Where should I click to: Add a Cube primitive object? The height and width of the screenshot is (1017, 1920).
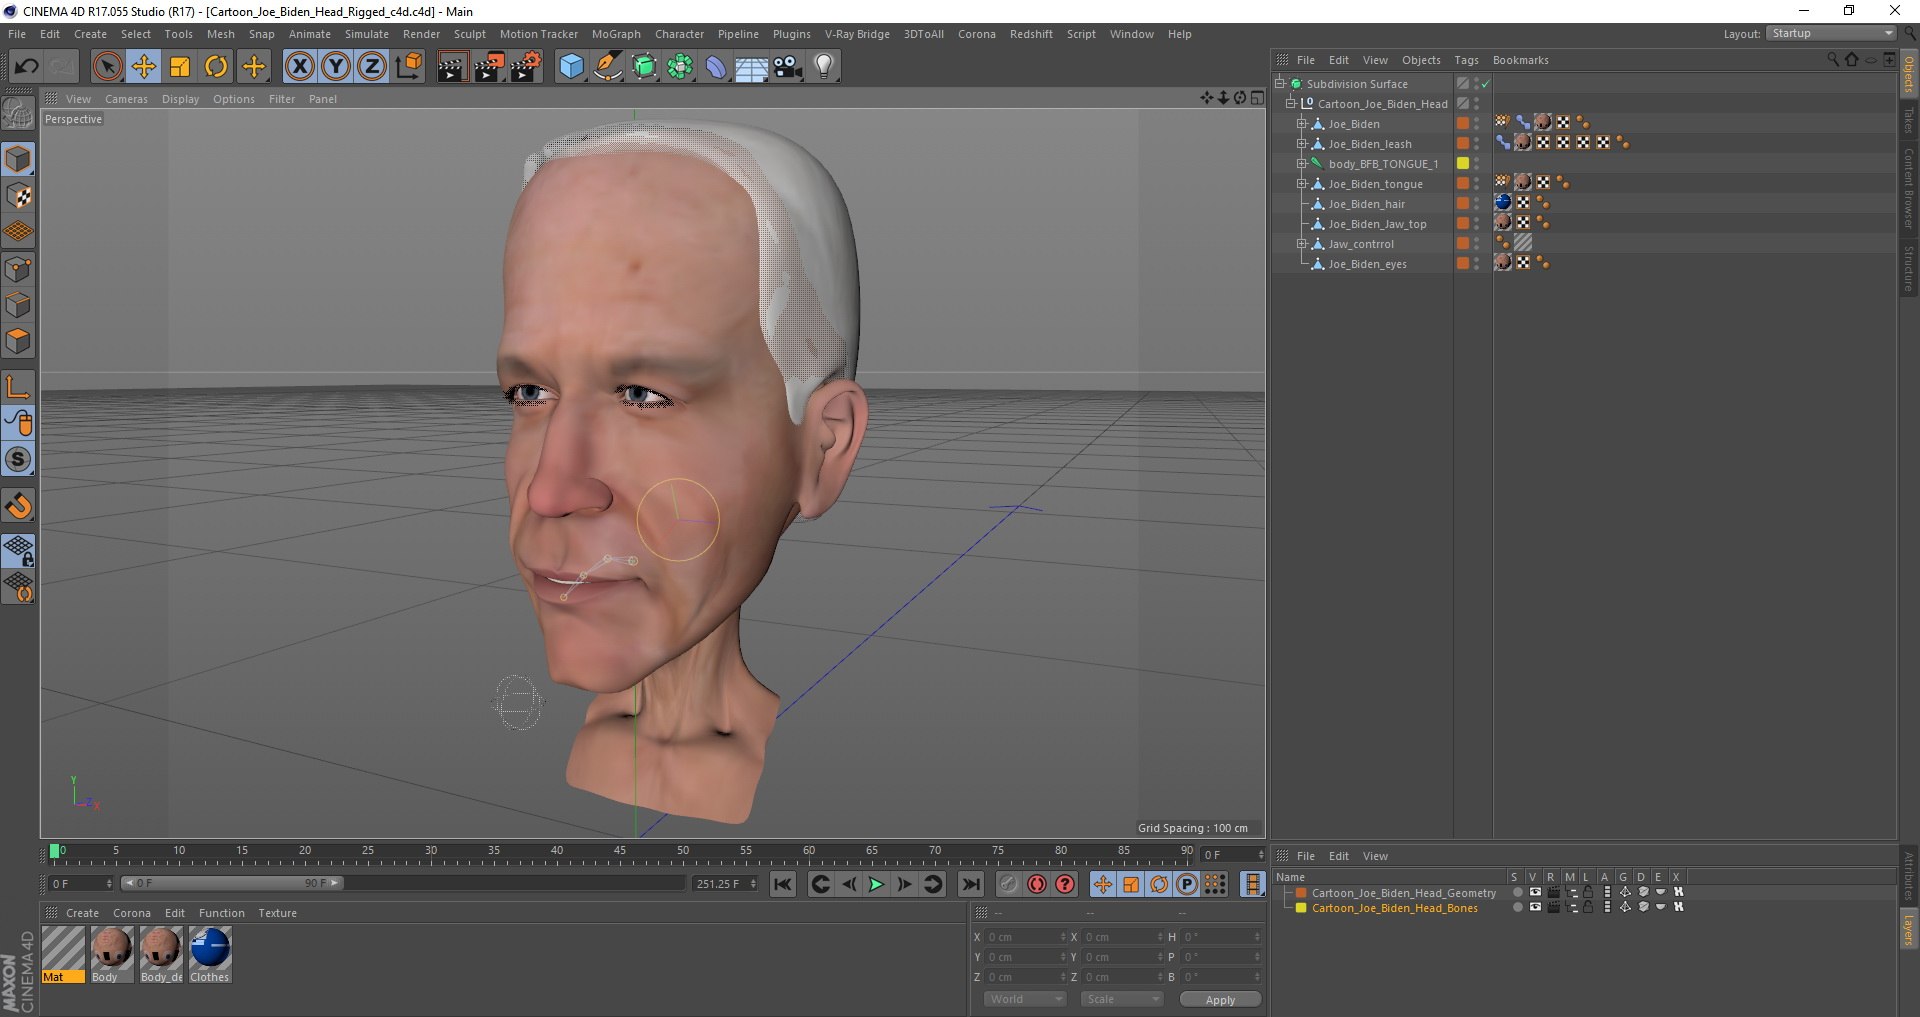coord(571,67)
